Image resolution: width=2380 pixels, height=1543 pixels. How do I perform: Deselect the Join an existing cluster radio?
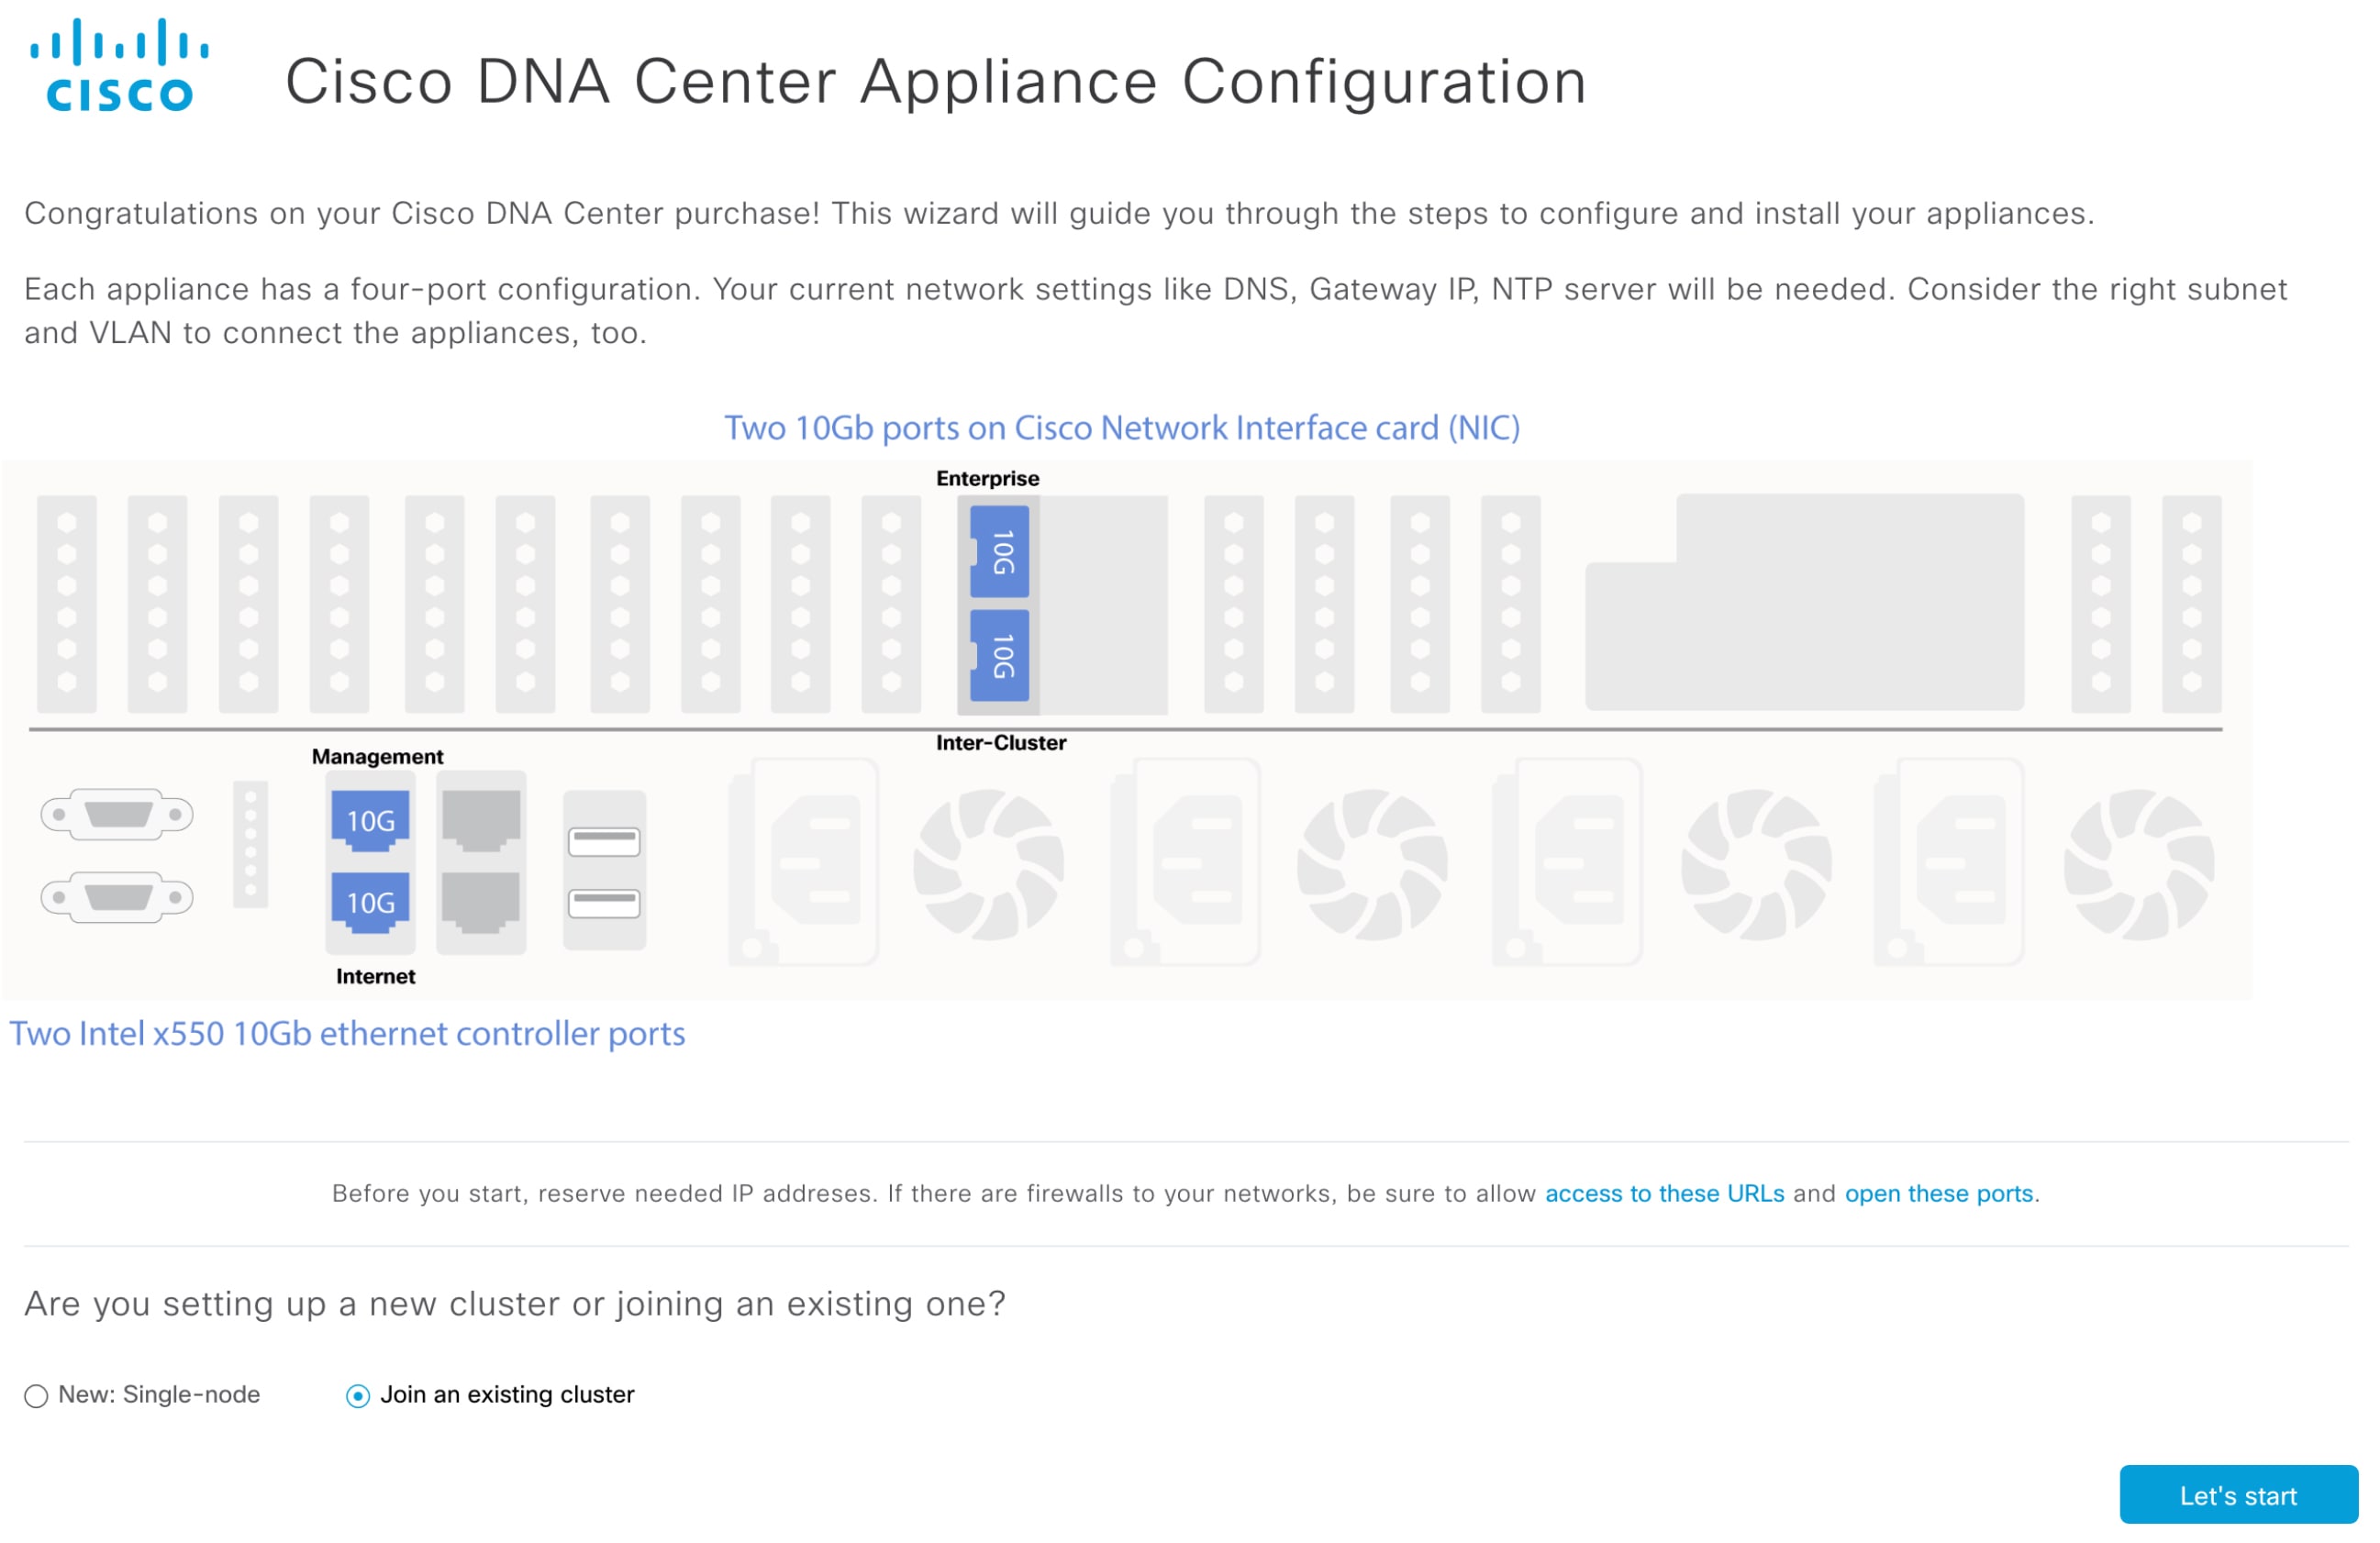357,1395
